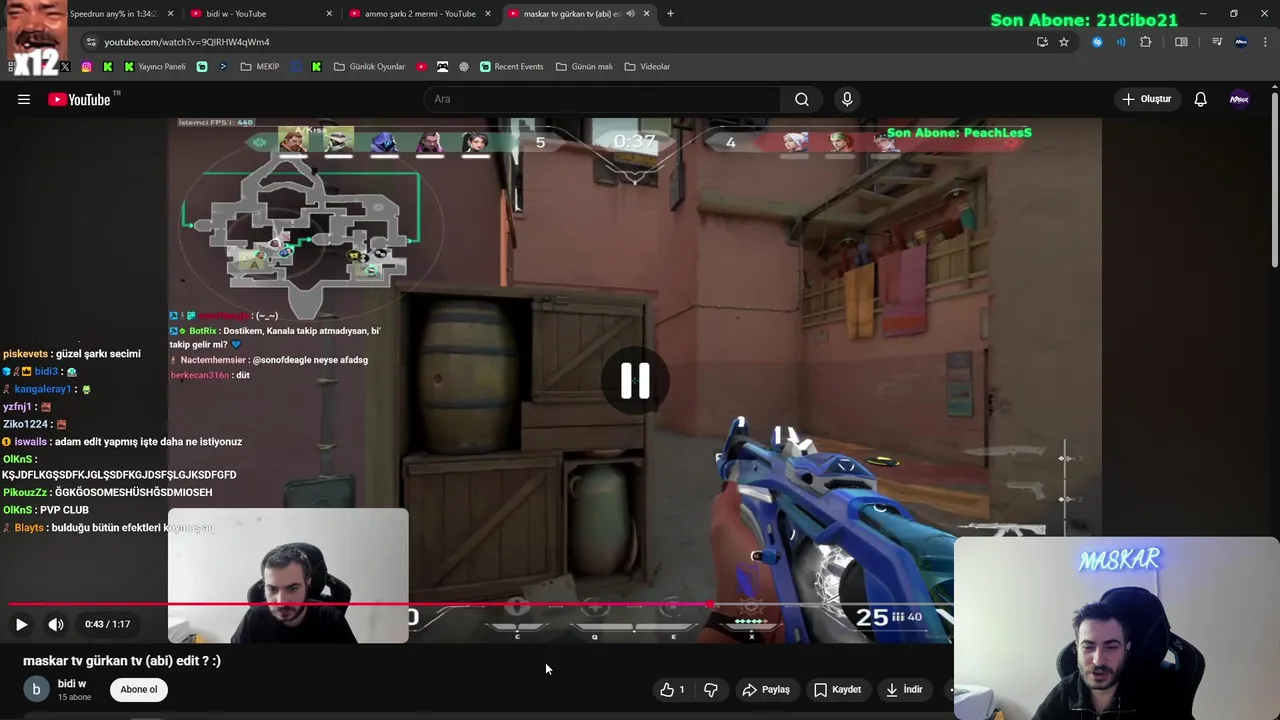This screenshot has height=720, width=1280.
Task: Open a new browser tab with plus
Action: 670,14
